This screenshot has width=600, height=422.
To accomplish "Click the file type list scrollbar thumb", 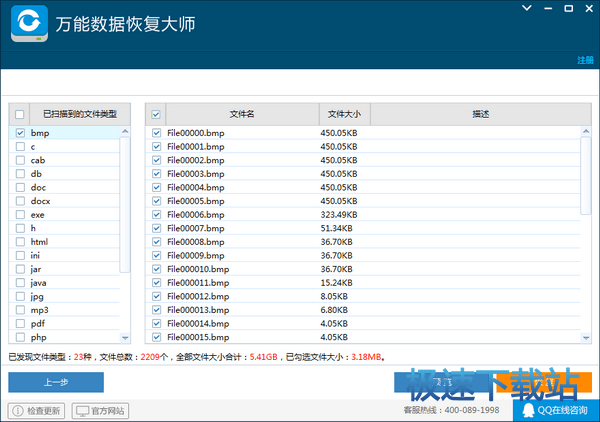I will coord(125,205).
